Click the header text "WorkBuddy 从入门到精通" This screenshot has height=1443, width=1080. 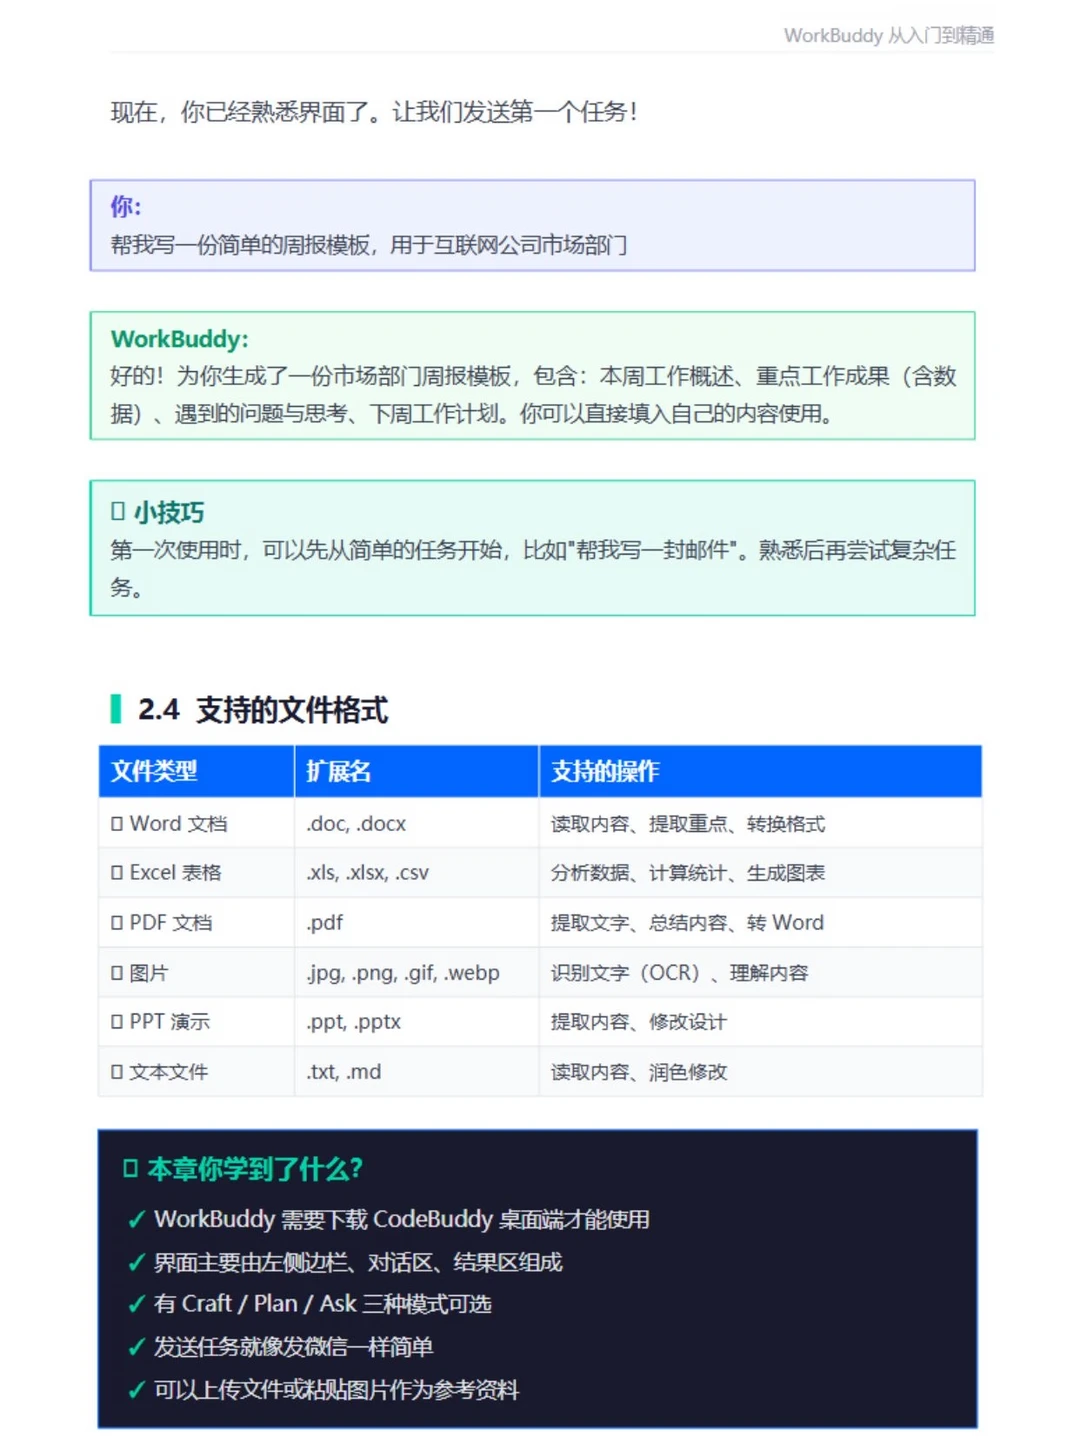point(888,36)
